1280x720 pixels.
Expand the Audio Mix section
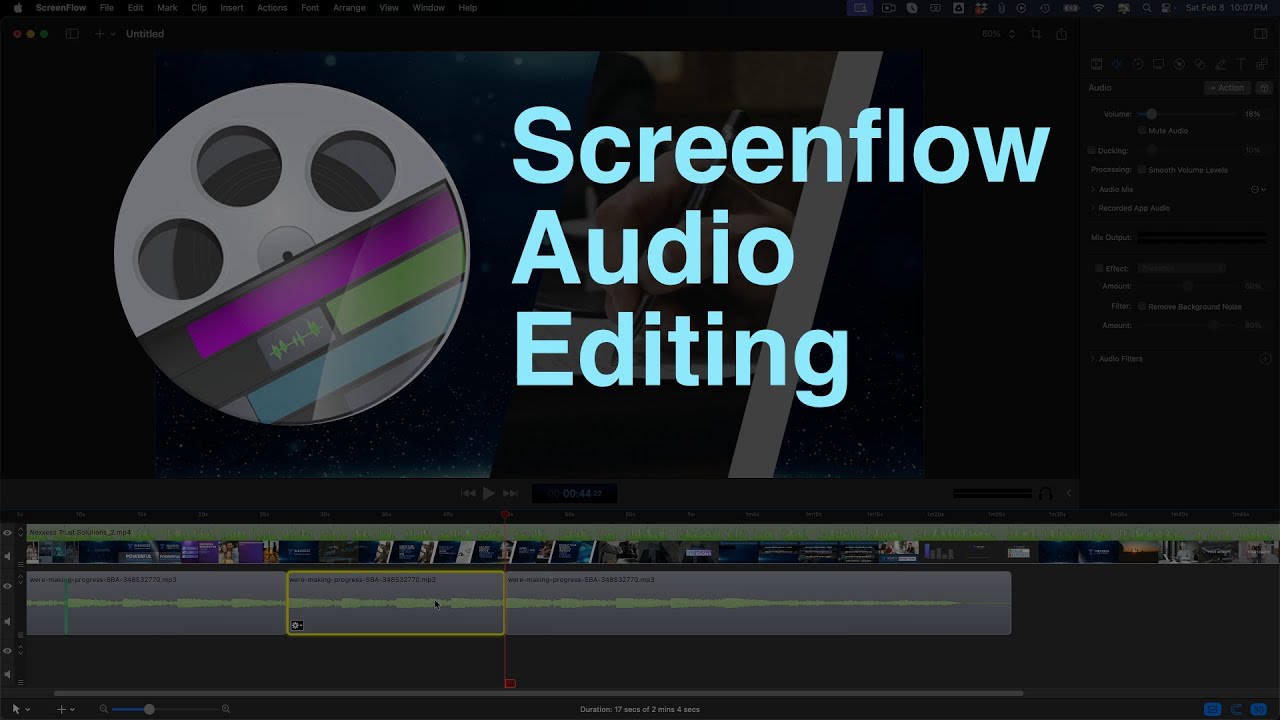point(1093,189)
